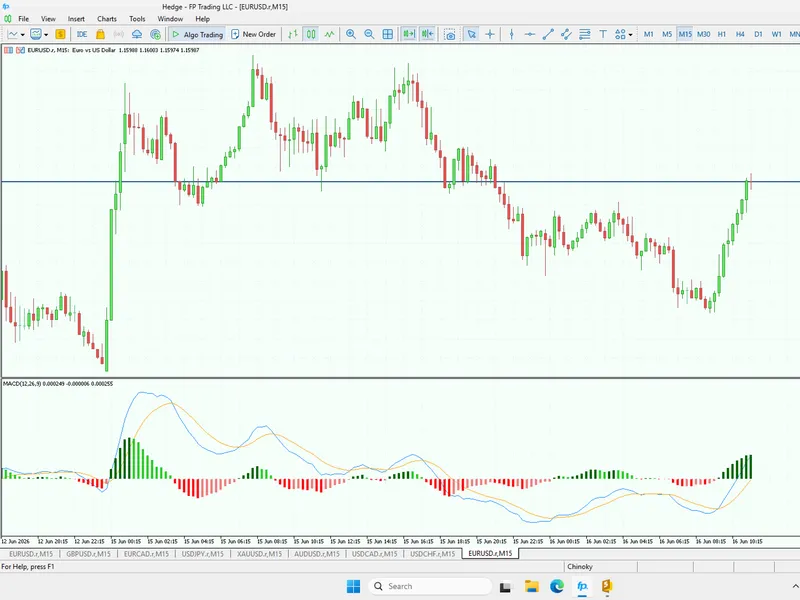This screenshot has height=600, width=800.
Task: Click the fp trading app taskbar icon
Action: point(582,586)
